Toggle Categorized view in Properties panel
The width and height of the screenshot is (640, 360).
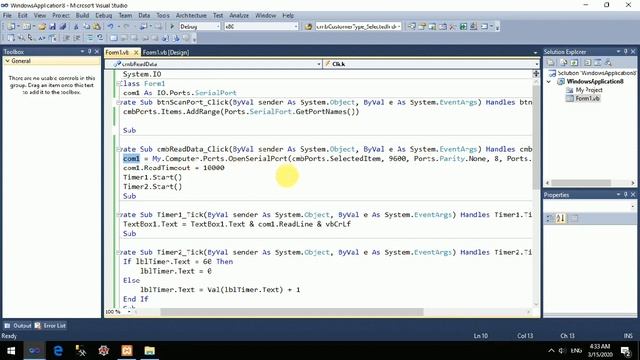tap(550, 218)
